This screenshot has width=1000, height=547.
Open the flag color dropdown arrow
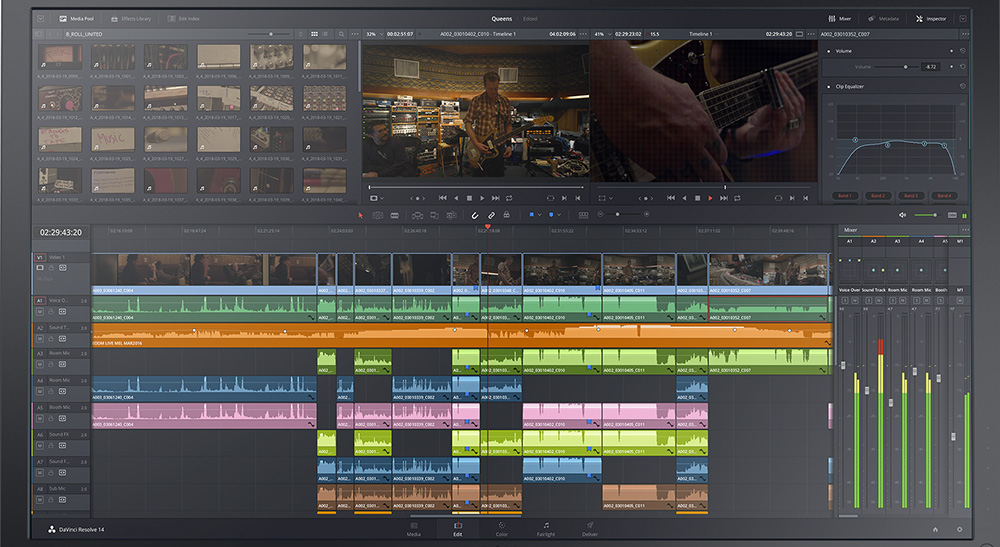(x=541, y=215)
